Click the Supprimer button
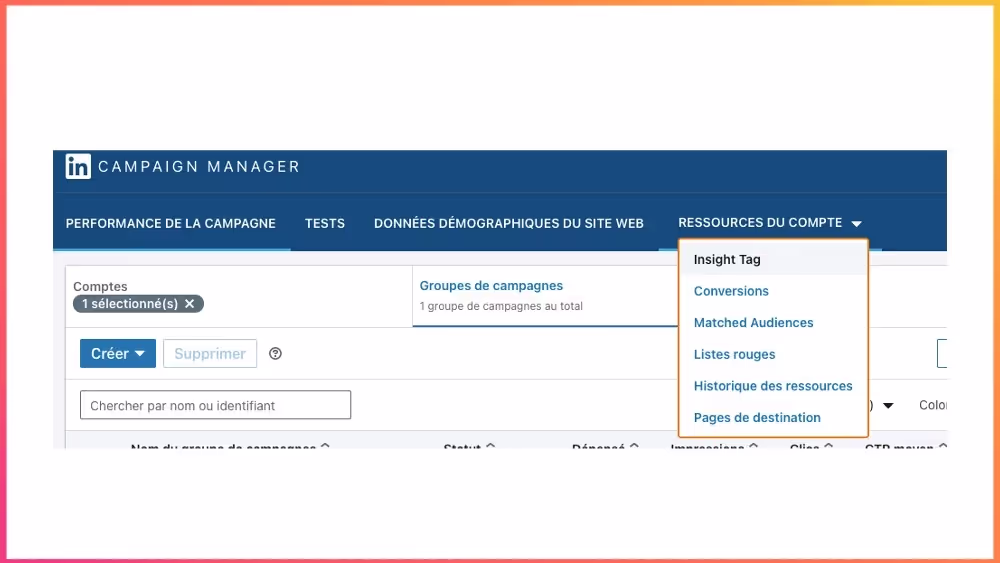This screenshot has height=563, width=1000. 210,353
